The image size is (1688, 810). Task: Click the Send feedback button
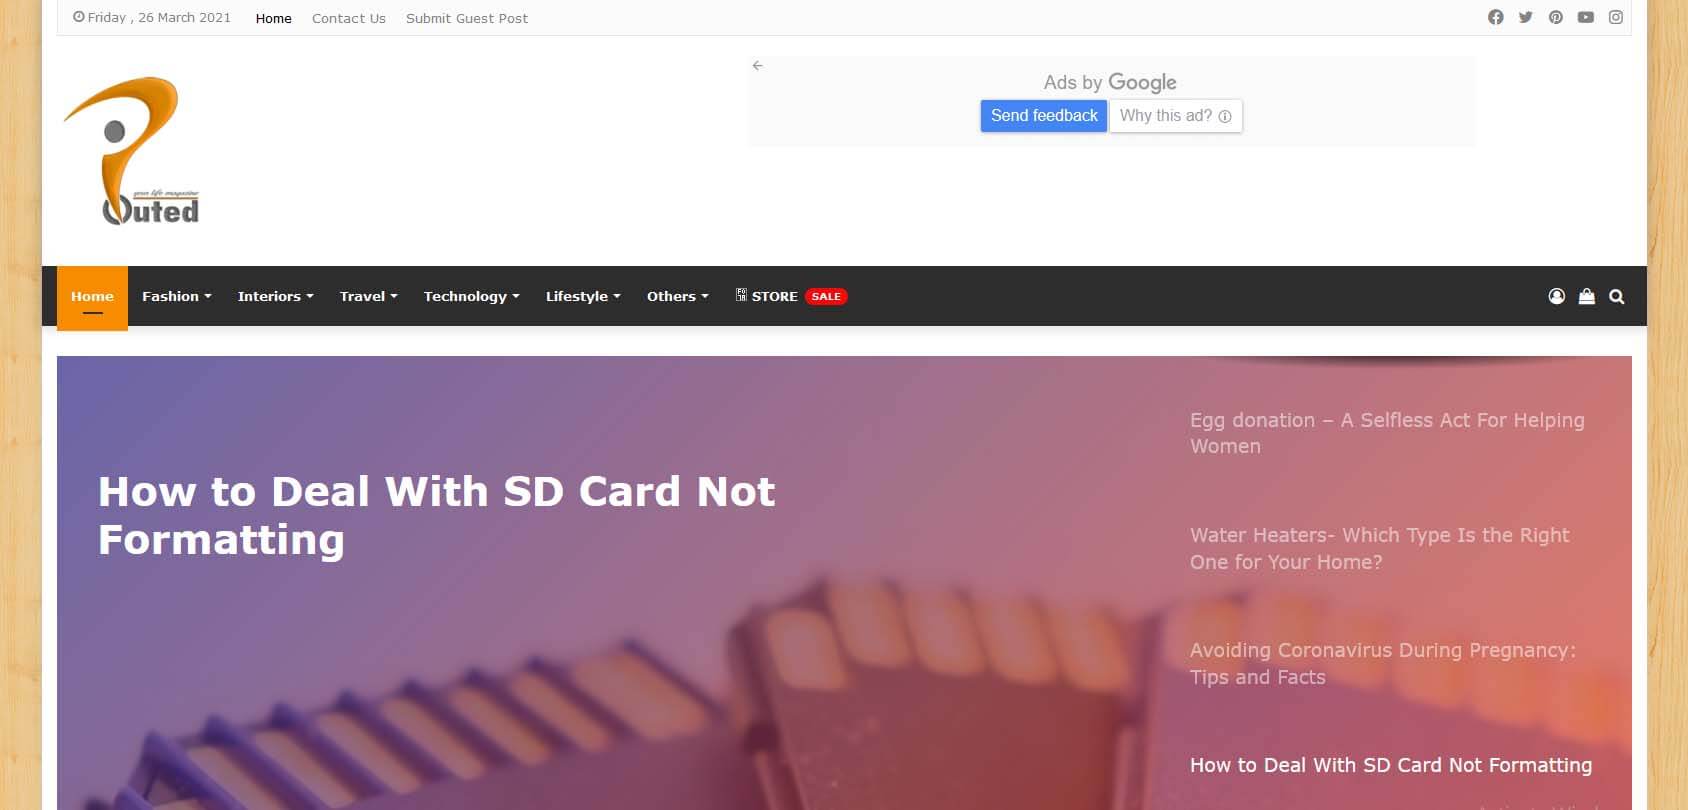1043,116
